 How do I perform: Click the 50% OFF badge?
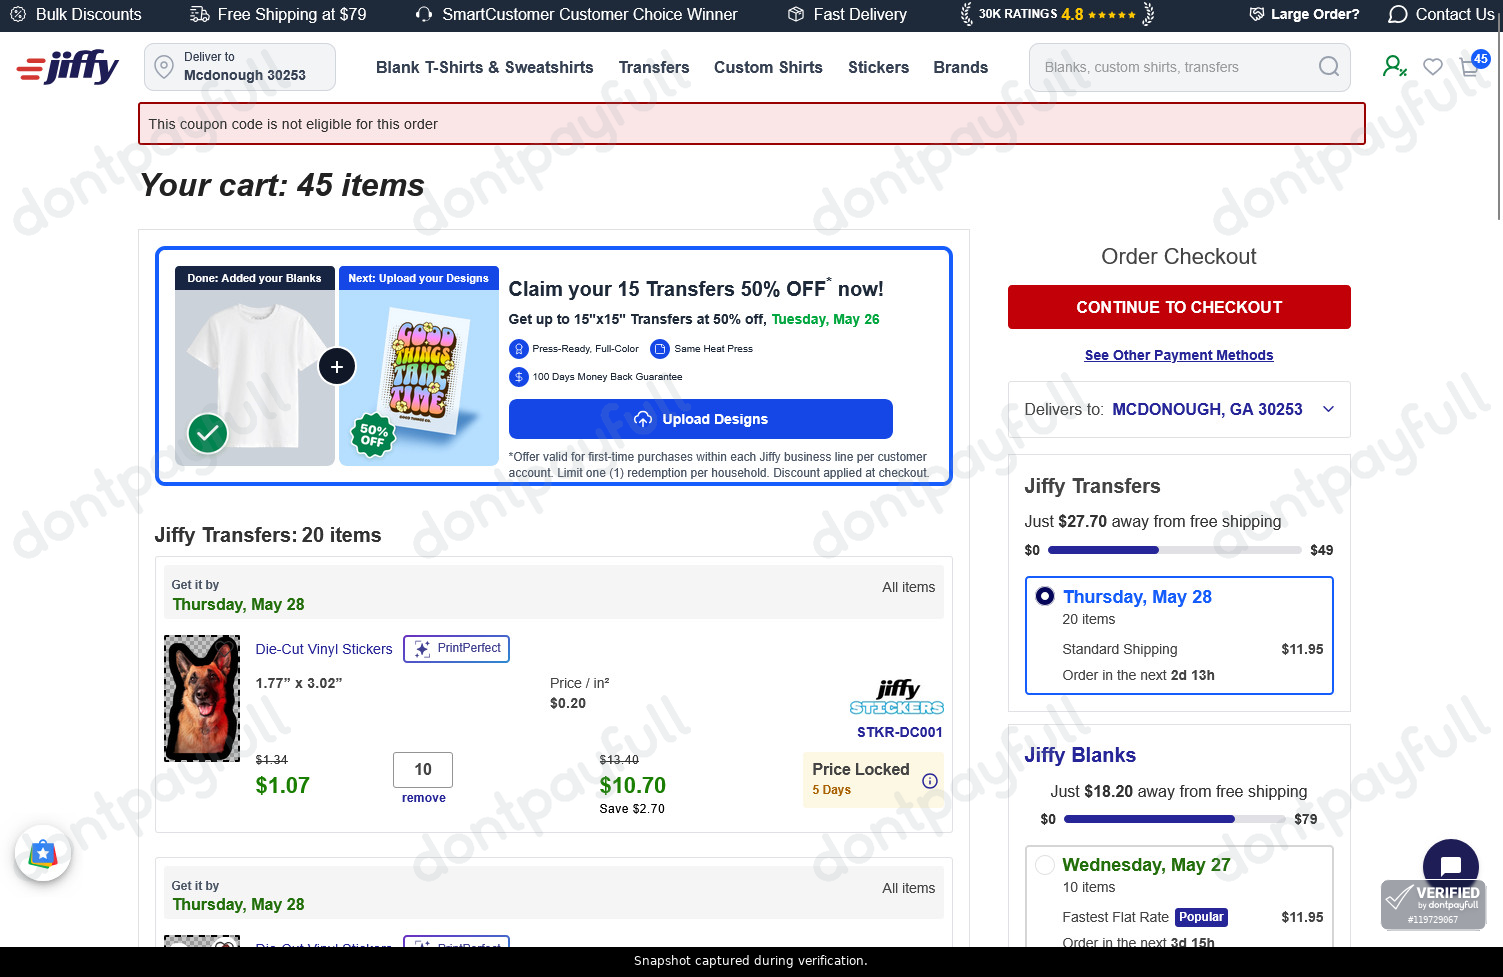click(373, 436)
